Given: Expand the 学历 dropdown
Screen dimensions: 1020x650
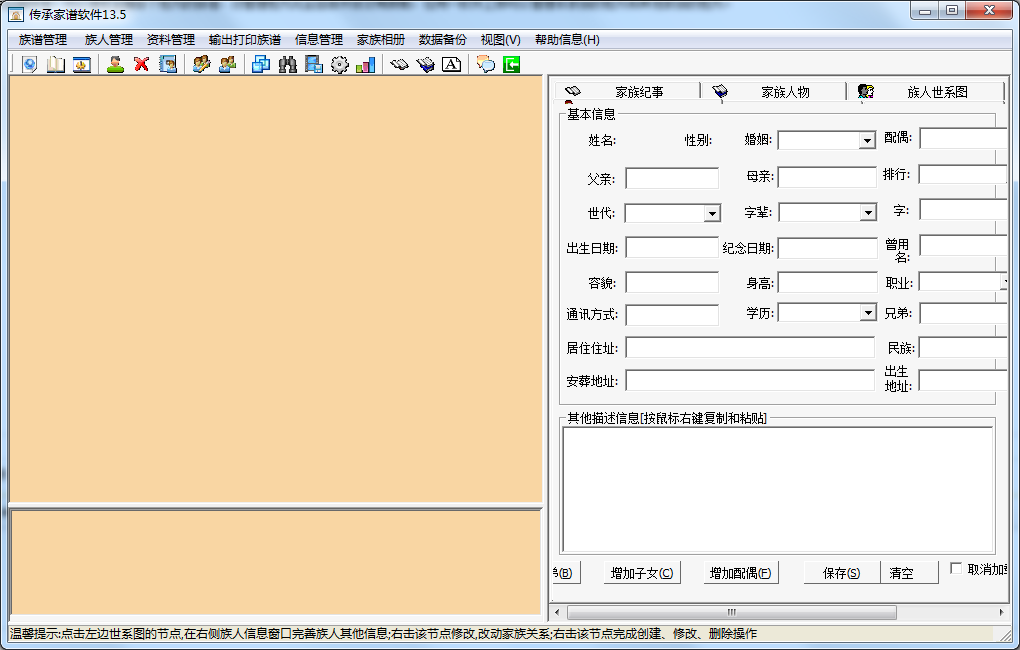Looking at the screenshot, I should (x=867, y=313).
